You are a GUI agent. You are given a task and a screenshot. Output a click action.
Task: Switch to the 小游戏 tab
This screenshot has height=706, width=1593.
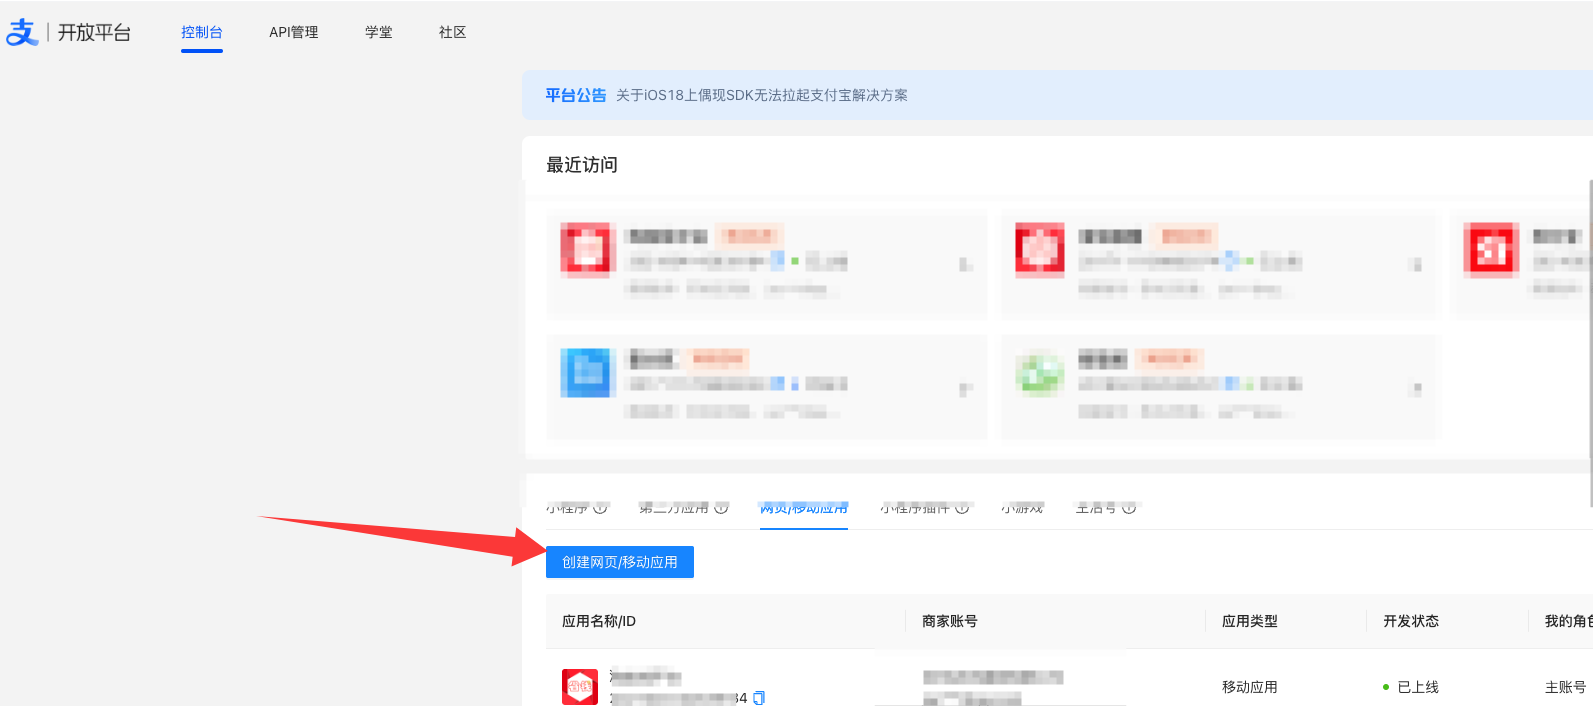pos(1022,509)
